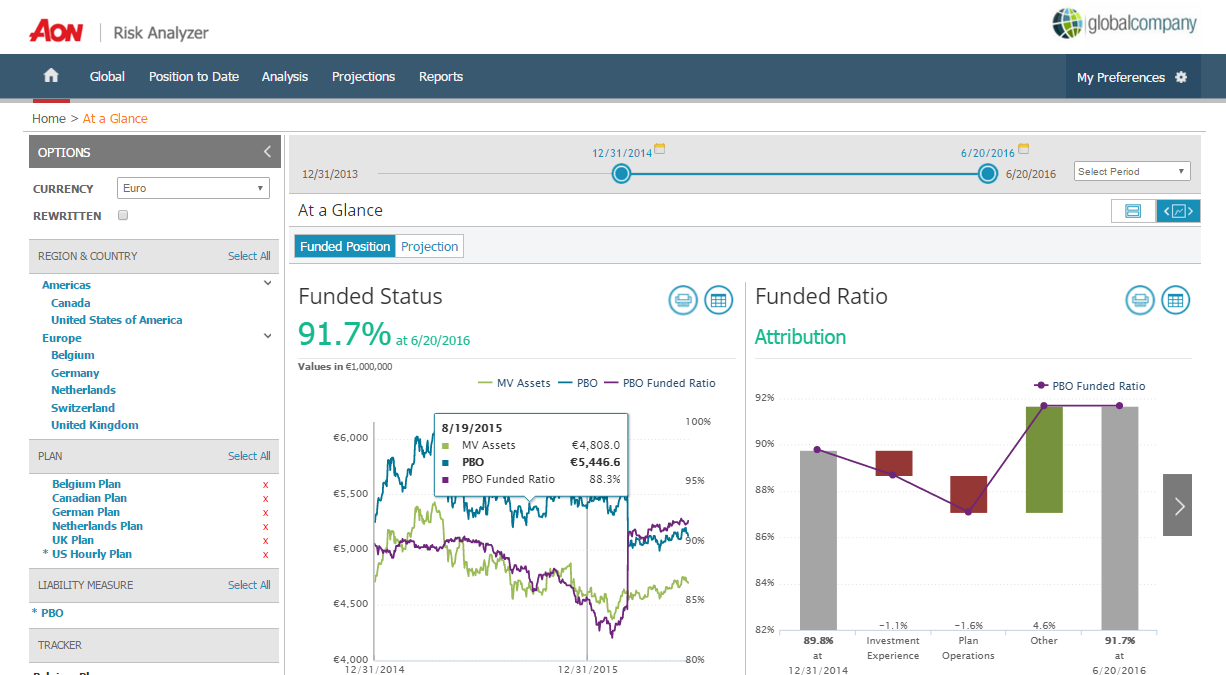Open table view for Funded Status
The width and height of the screenshot is (1226, 675).
pos(718,300)
